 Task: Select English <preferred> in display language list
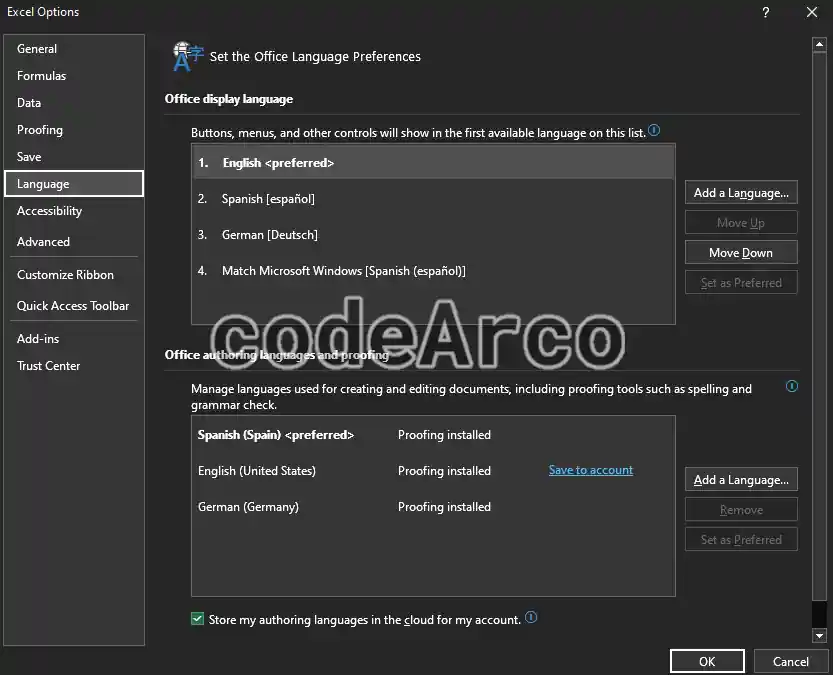(x=433, y=163)
